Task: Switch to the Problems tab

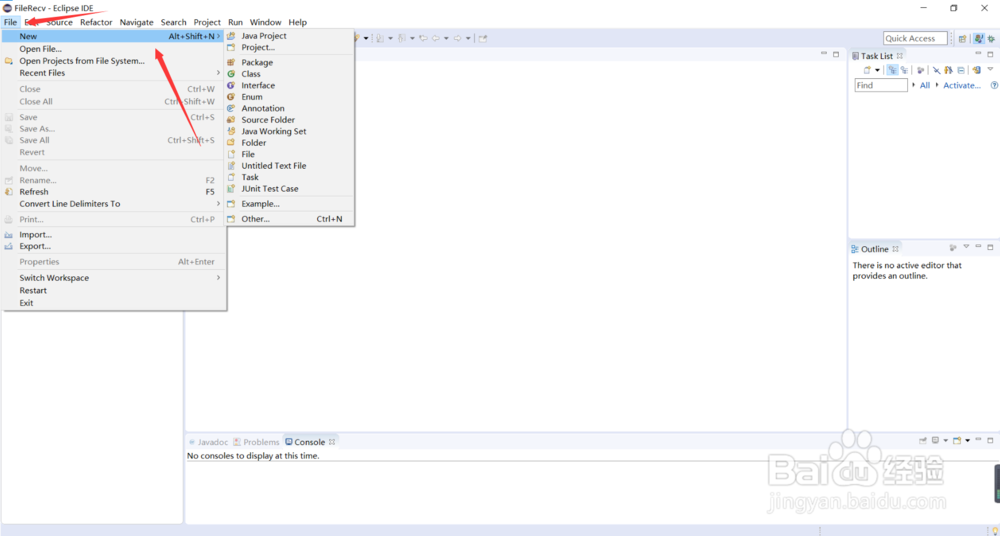Action: coord(256,442)
